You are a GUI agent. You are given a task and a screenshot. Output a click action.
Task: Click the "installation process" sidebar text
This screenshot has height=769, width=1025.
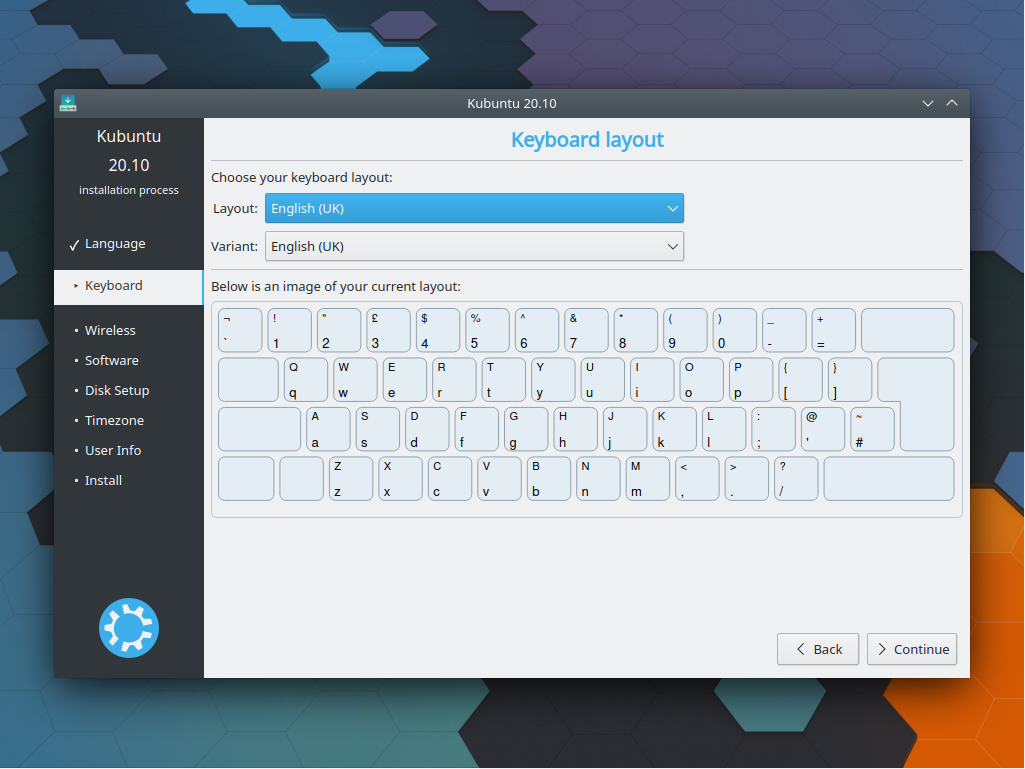[x=129, y=190]
